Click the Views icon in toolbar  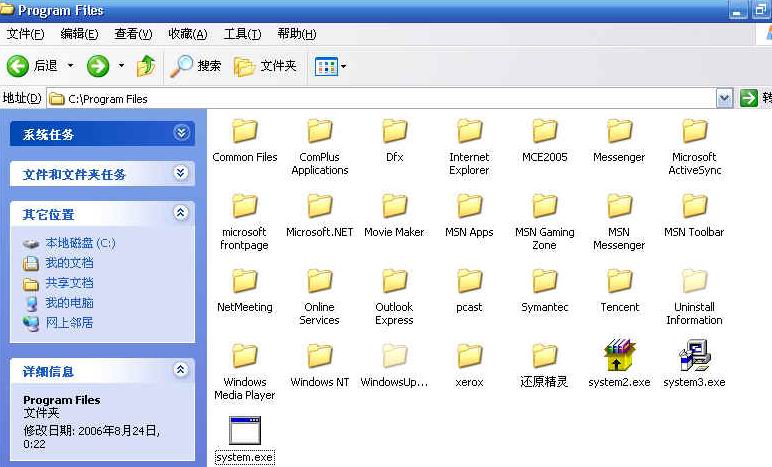[x=326, y=66]
